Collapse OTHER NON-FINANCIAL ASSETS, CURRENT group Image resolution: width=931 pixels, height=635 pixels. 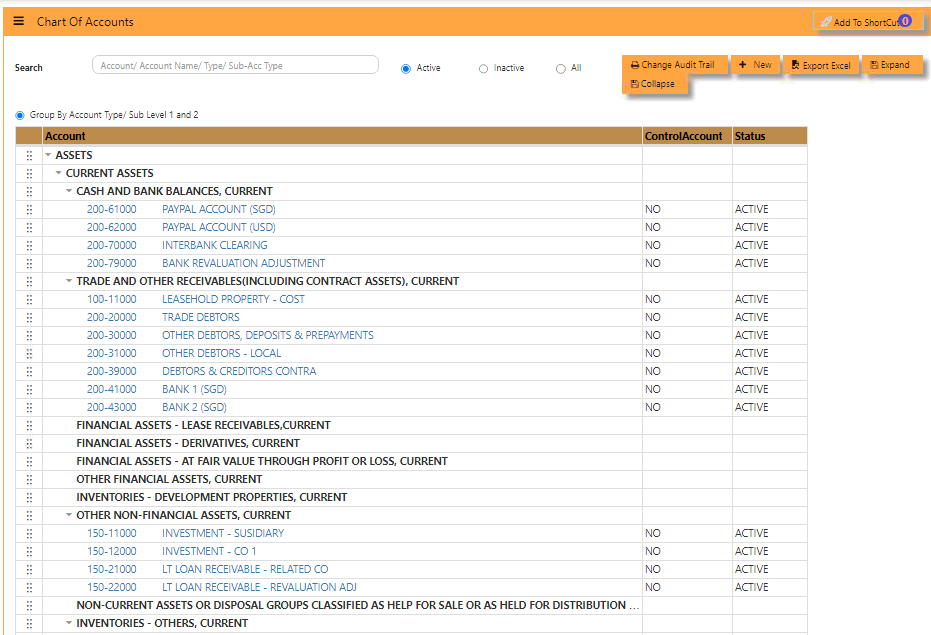coord(69,515)
